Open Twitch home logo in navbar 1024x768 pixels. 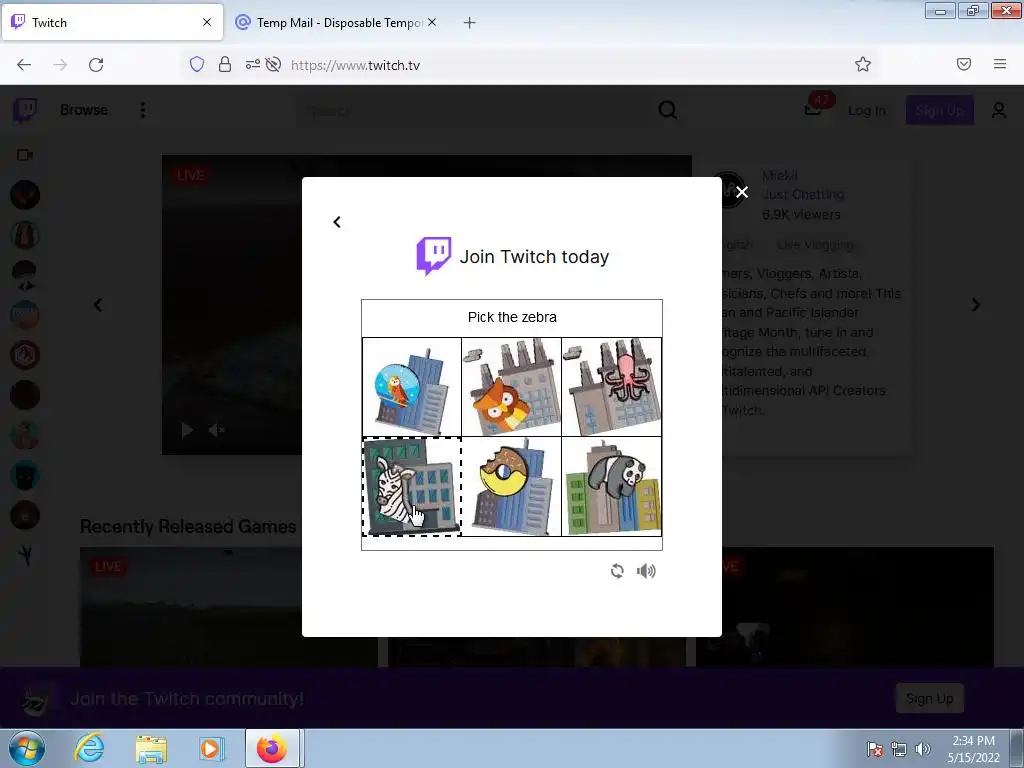tap(25, 110)
